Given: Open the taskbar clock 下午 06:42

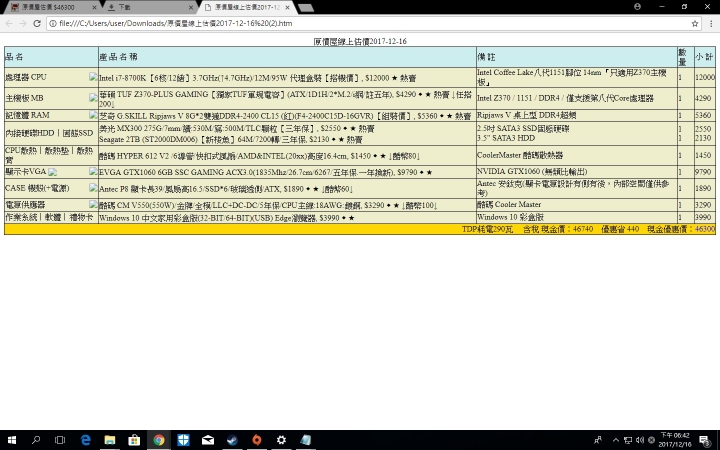Looking at the screenshot, I should [675, 440].
